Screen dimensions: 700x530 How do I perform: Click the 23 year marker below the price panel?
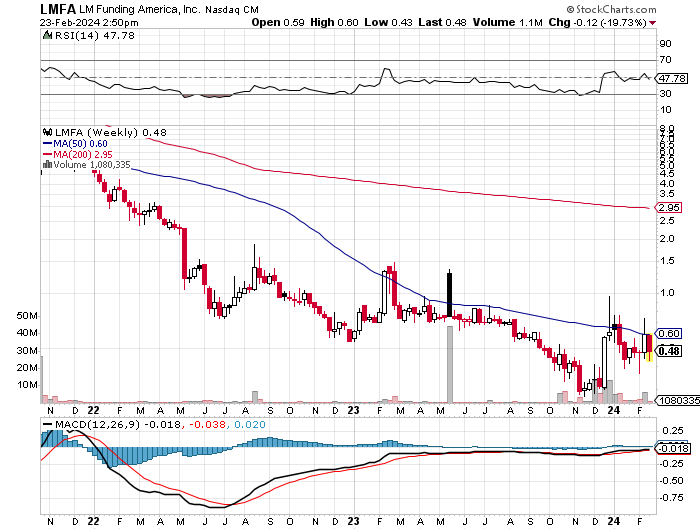pos(353,410)
